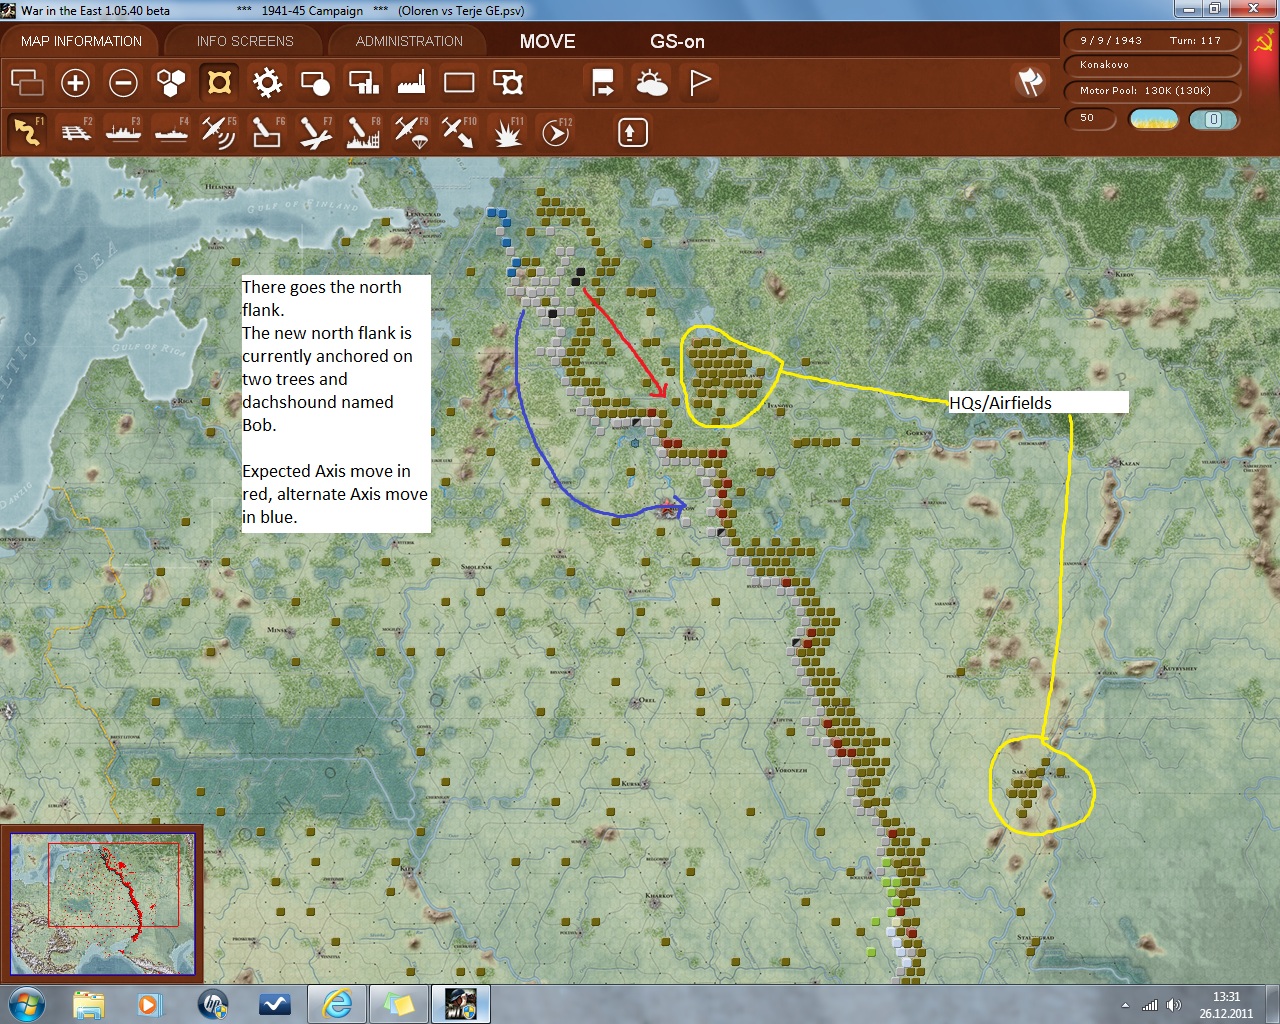Image resolution: width=1280 pixels, height=1024 pixels.
Task: Click the MOVE mode label
Action: (x=547, y=41)
